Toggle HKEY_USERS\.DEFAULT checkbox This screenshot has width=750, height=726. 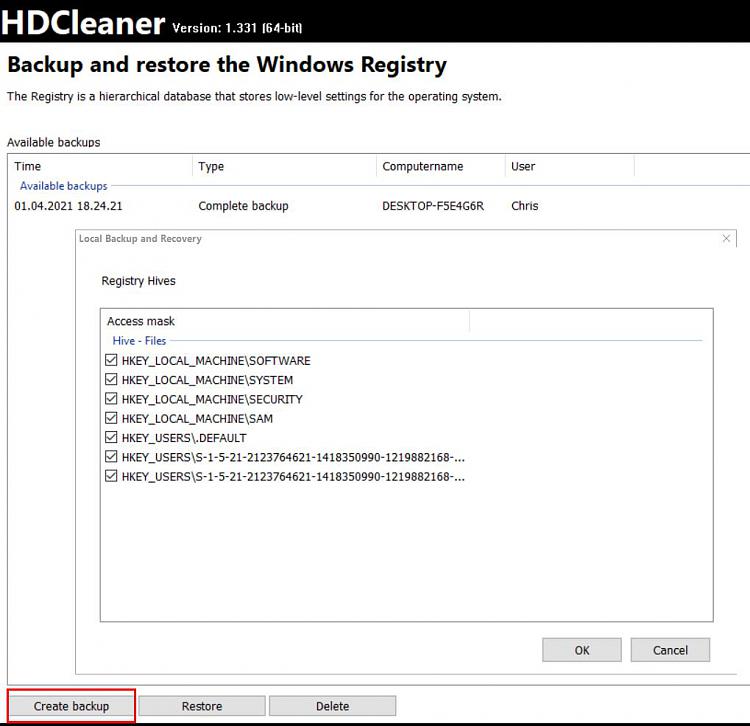coord(111,437)
